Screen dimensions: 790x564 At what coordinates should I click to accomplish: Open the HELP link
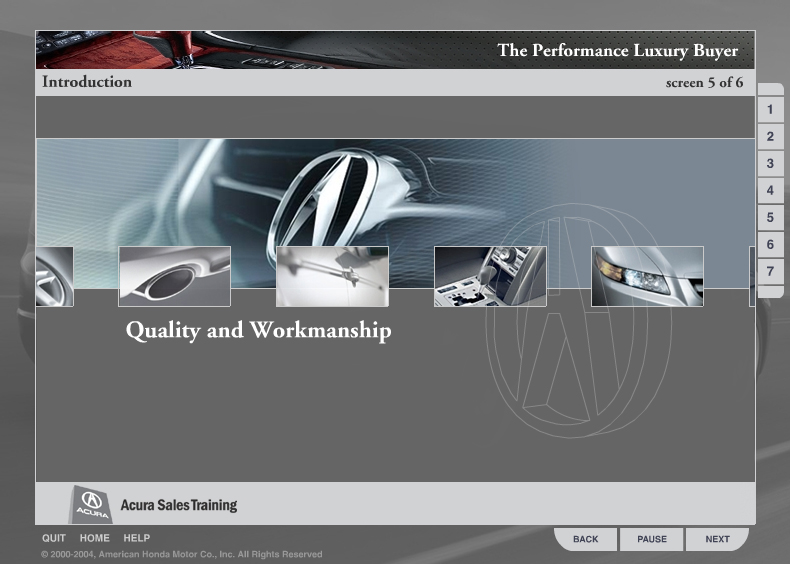[137, 538]
